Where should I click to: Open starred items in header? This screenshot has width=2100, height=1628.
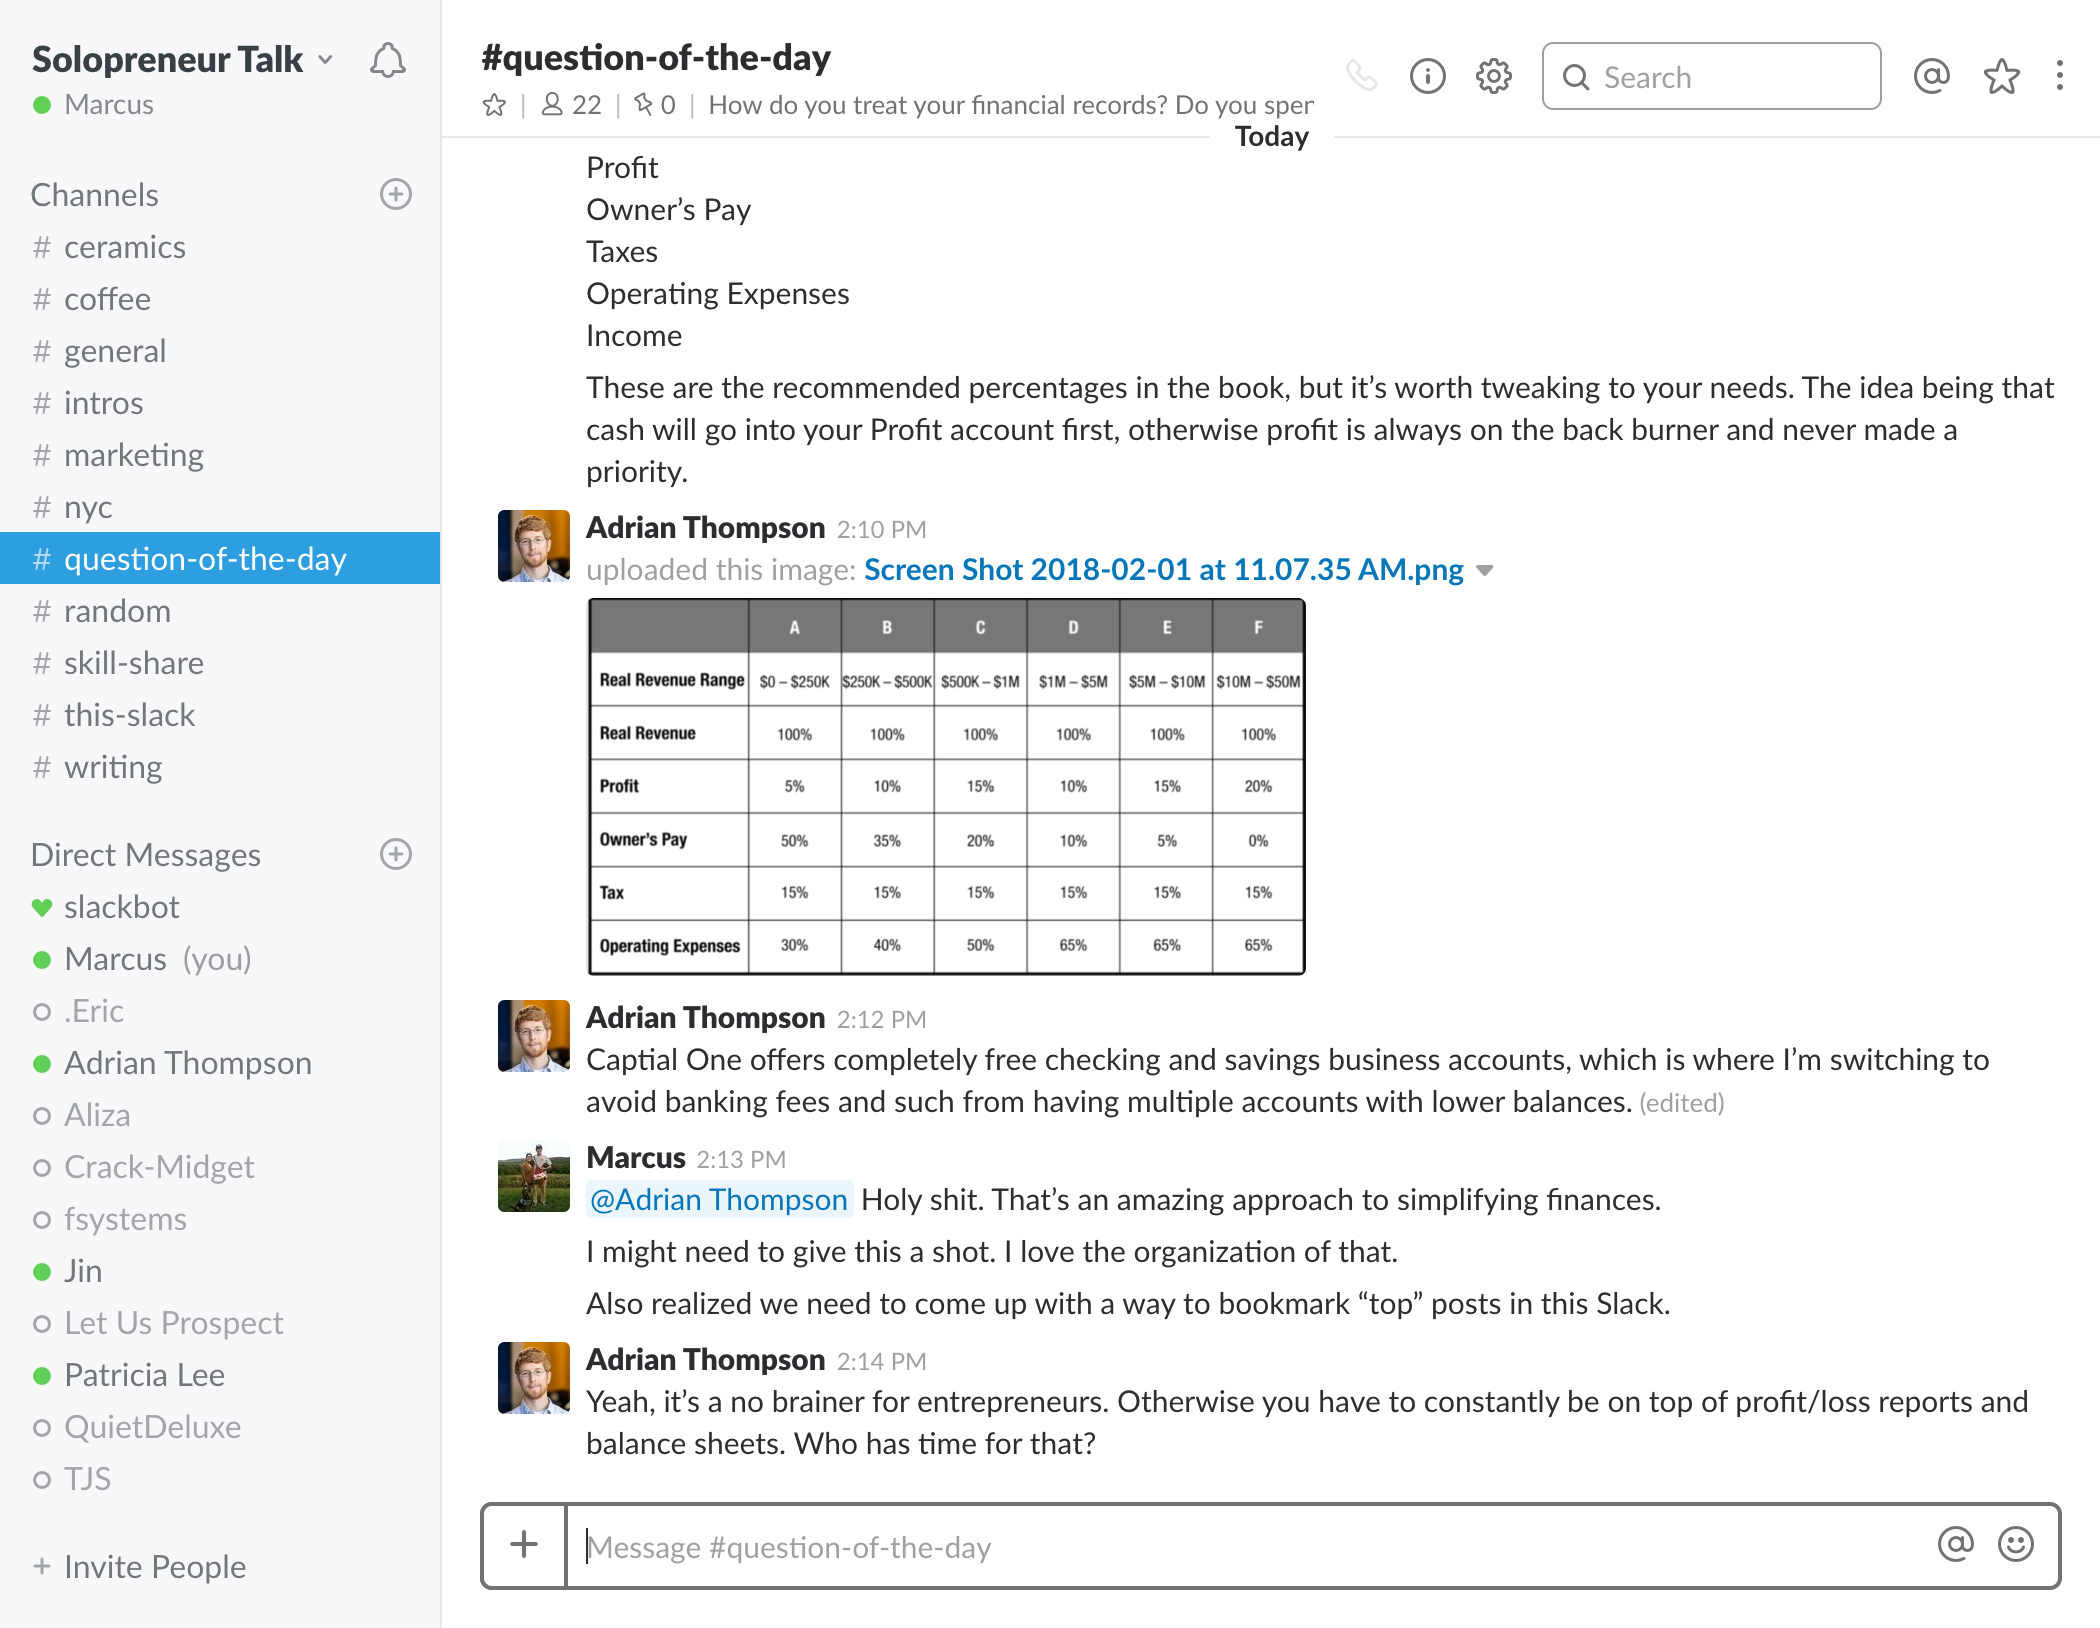tap(2001, 76)
